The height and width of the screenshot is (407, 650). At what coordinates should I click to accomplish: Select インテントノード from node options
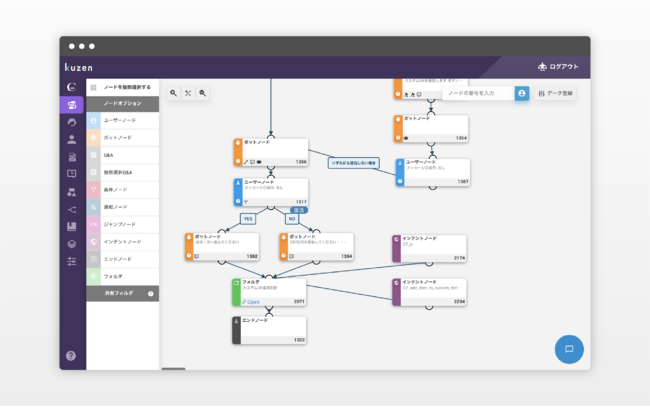tap(123, 242)
